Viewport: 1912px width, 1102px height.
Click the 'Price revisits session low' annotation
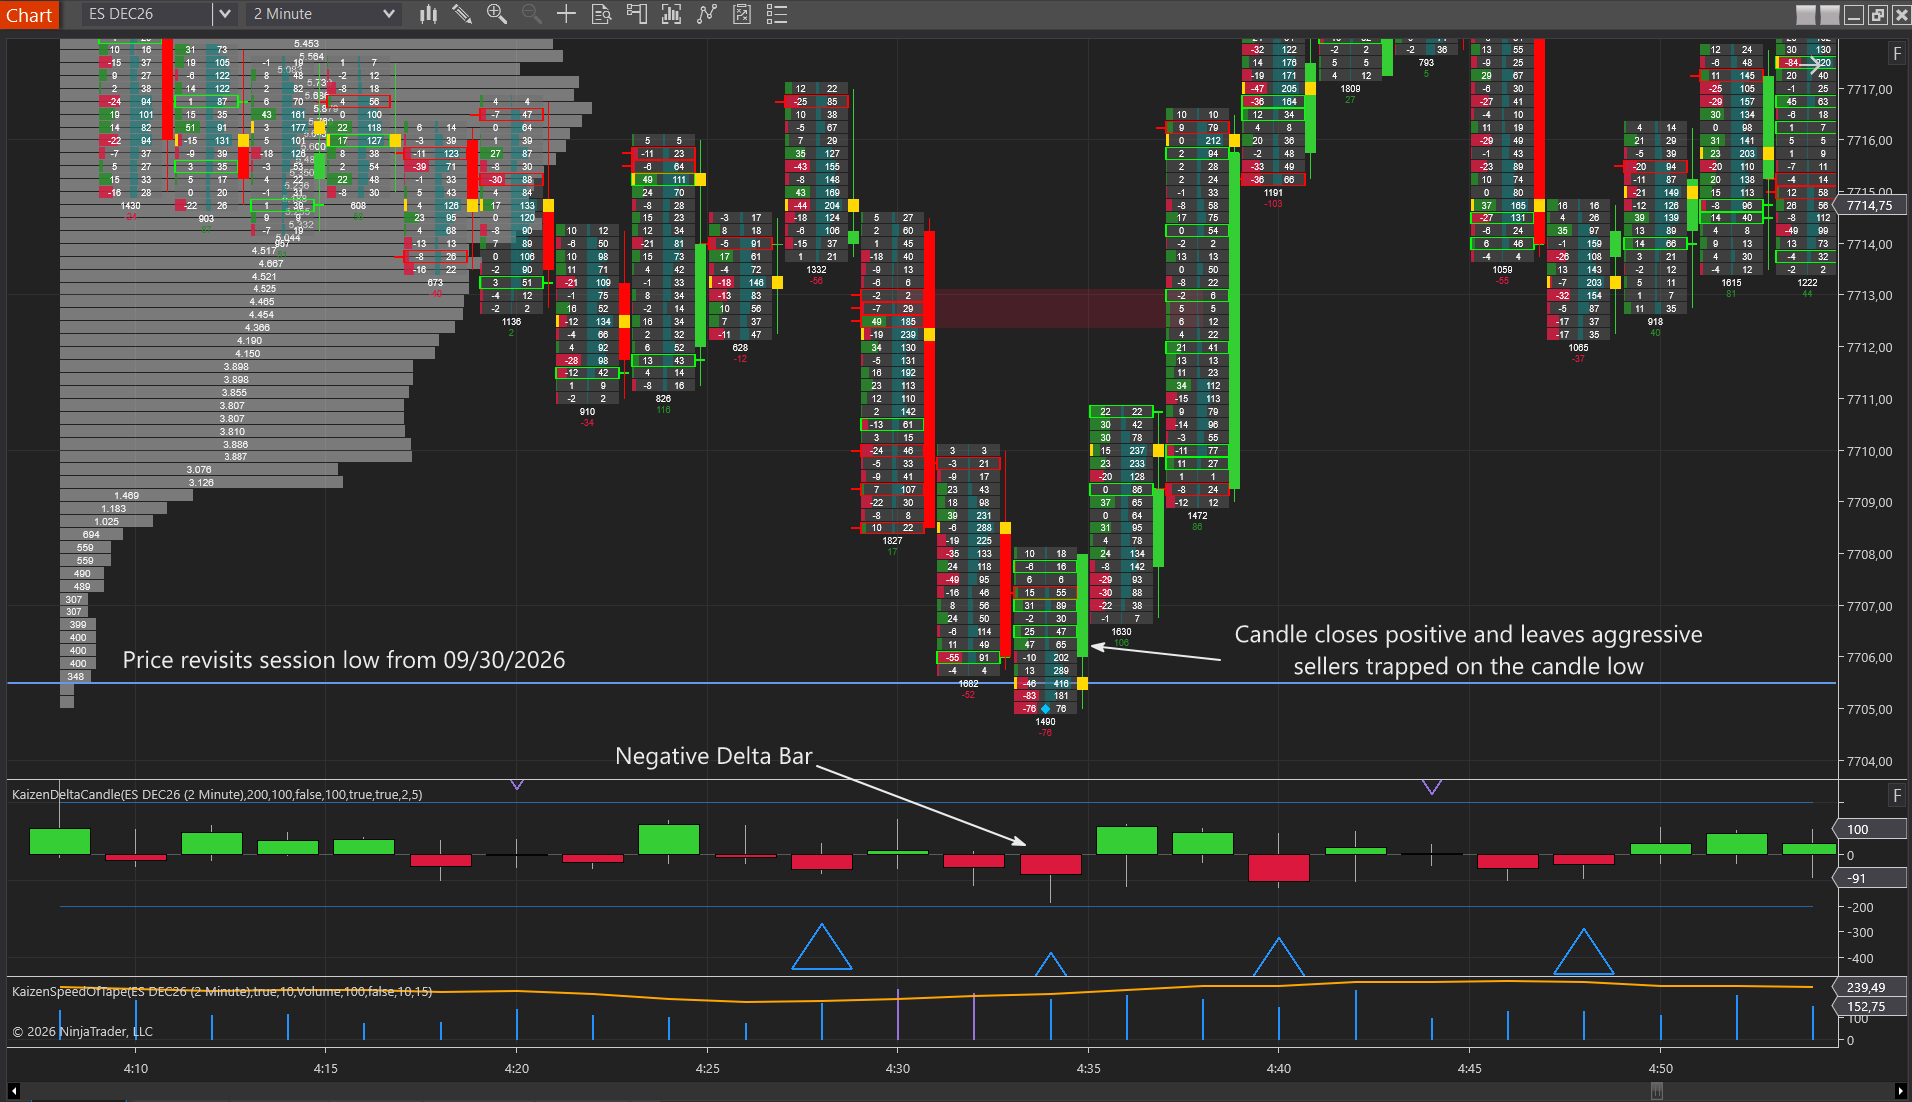(x=344, y=660)
